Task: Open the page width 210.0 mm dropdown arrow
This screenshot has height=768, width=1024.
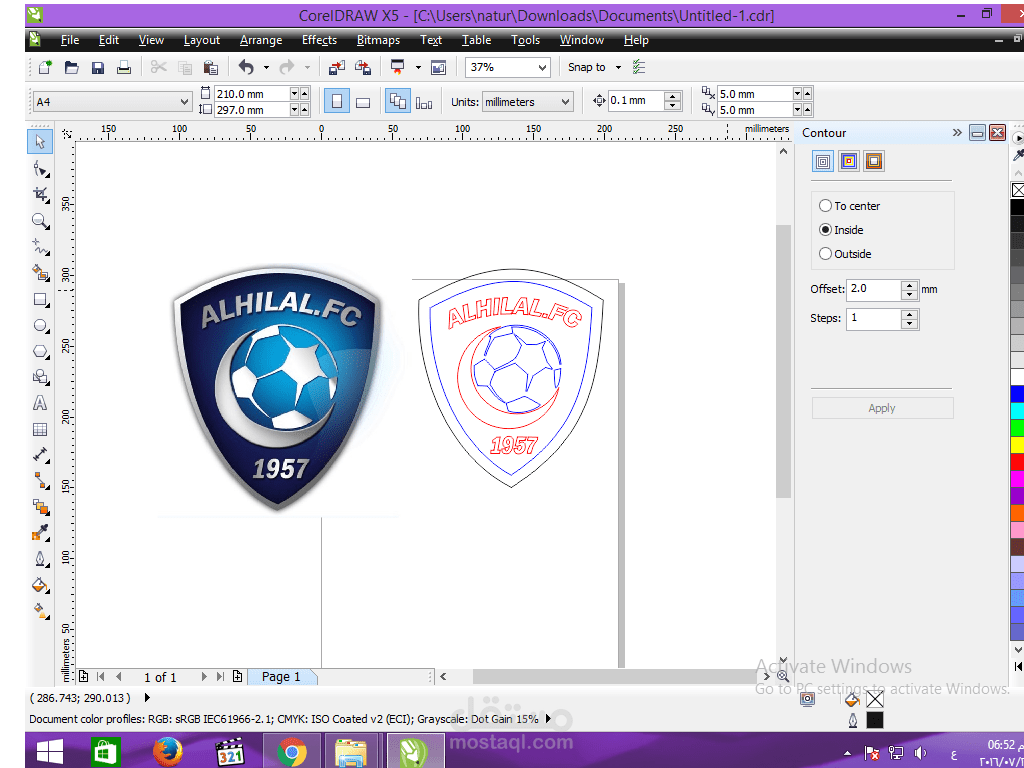Action: pyautogui.click(x=294, y=94)
